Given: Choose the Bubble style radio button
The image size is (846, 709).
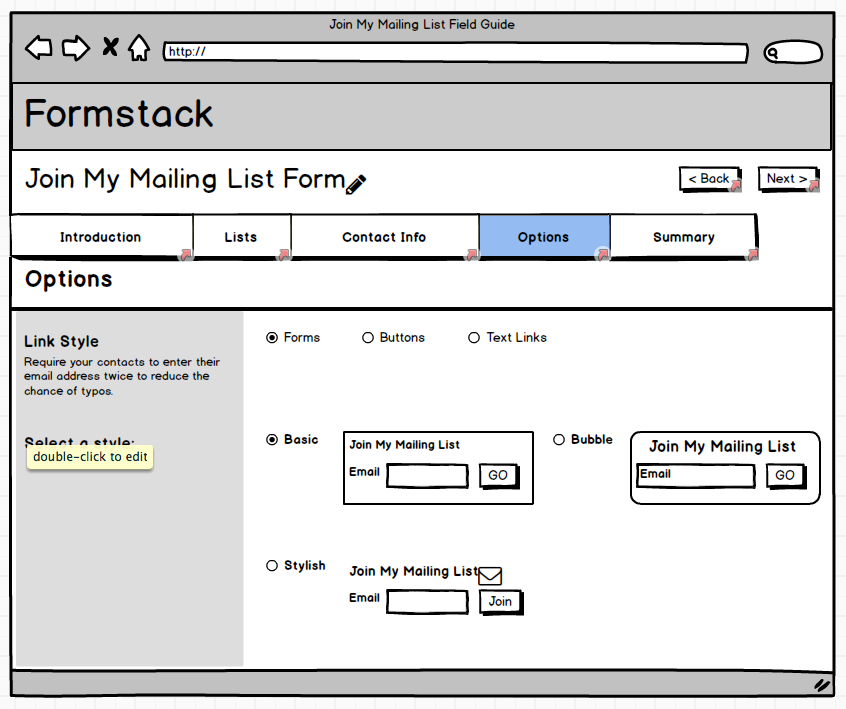Looking at the screenshot, I should point(559,440).
